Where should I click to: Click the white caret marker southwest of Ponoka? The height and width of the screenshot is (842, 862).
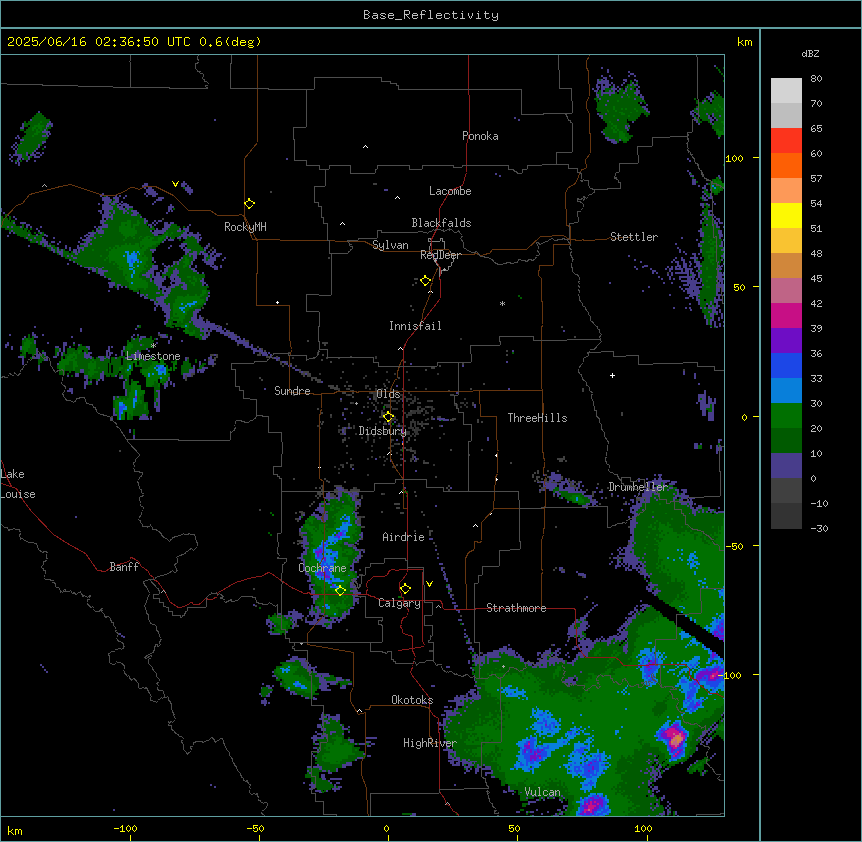(x=366, y=147)
